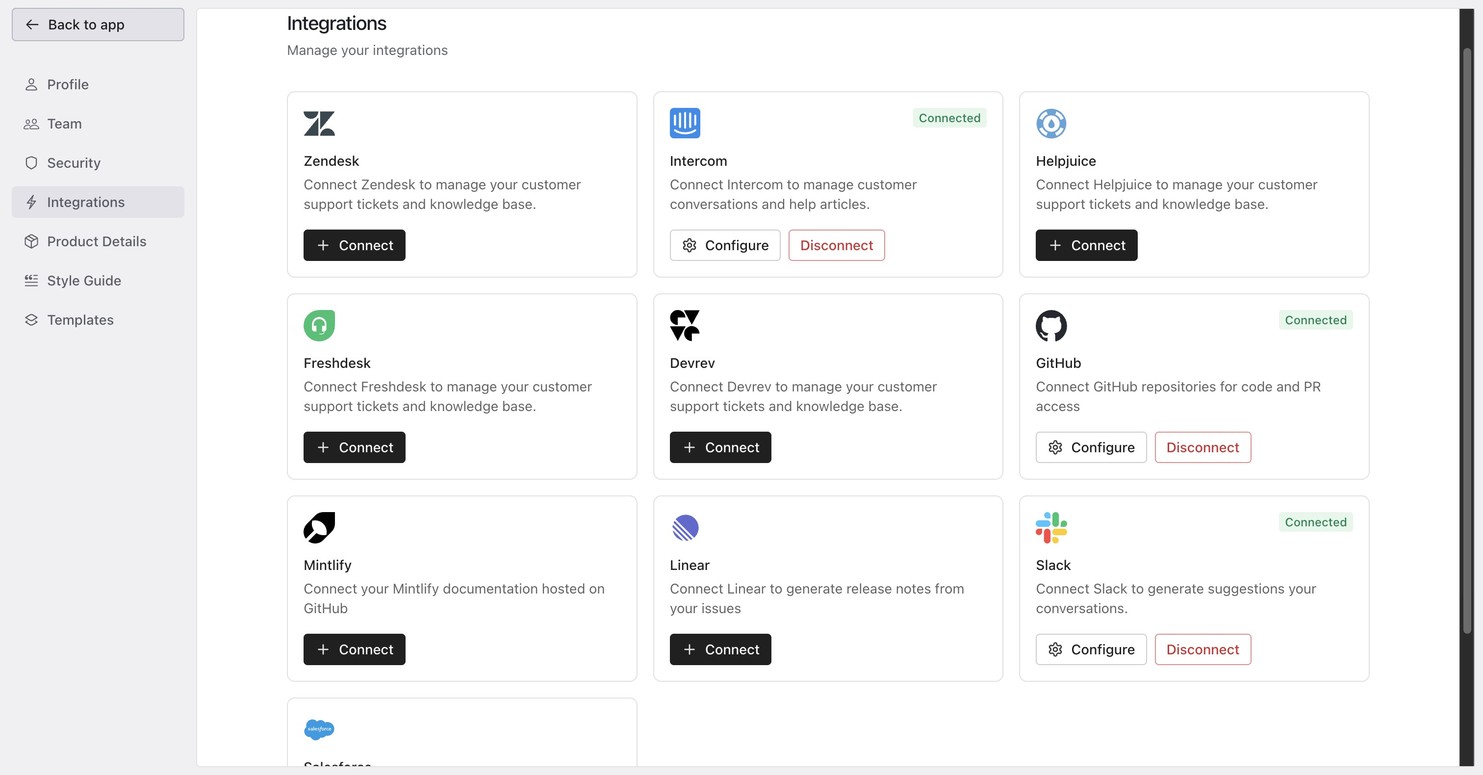Click the Intercom logo icon
Screen dimensions: 1483x775
[x=685, y=123]
